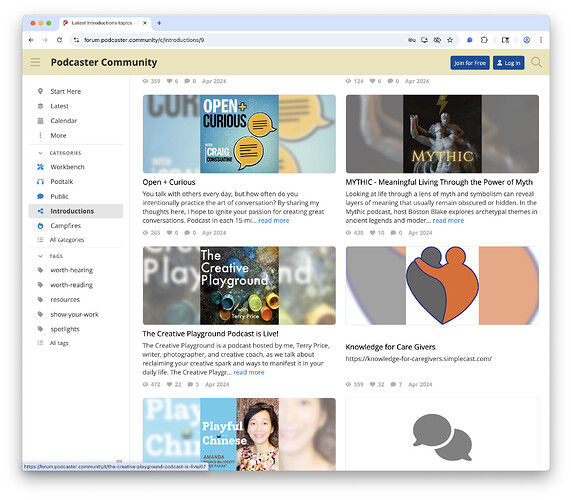Bookmark this page with star icon

click(450, 40)
